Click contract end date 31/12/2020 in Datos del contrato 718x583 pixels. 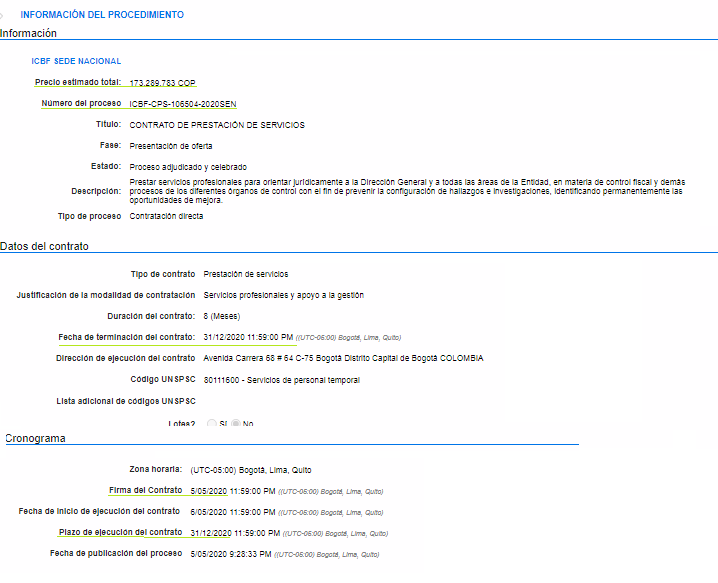tap(248, 338)
